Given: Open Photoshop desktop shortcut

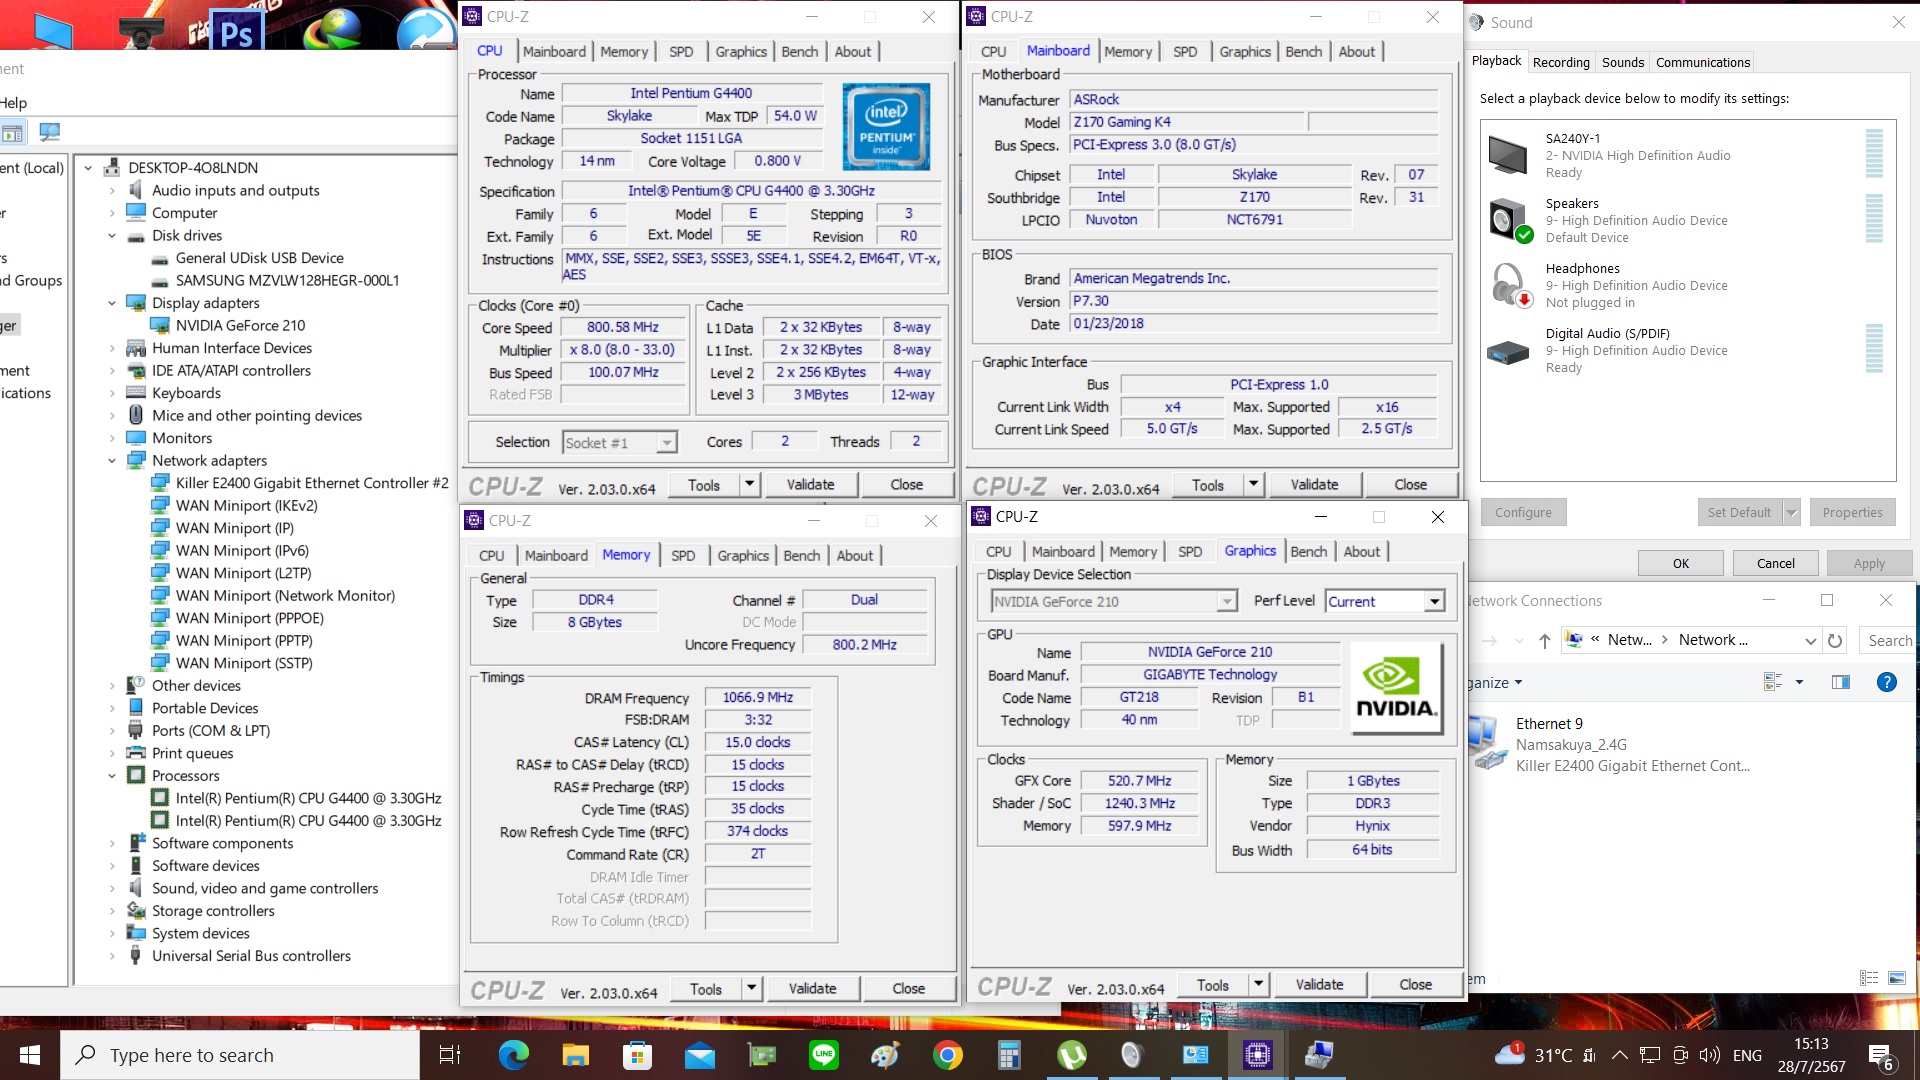Looking at the screenshot, I should click(x=236, y=30).
